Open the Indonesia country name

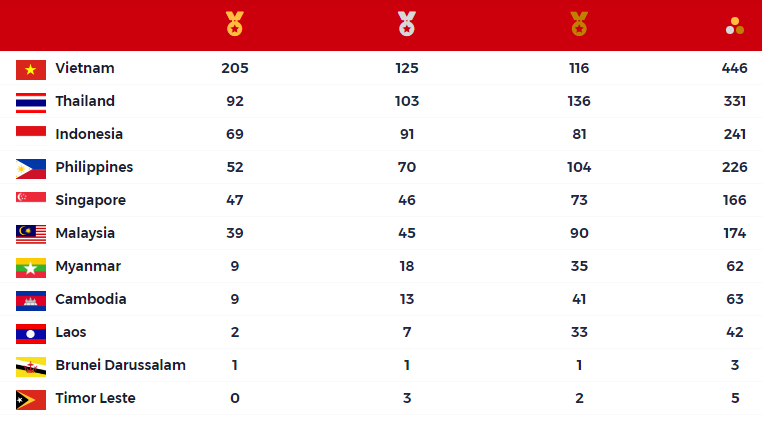click(x=89, y=134)
